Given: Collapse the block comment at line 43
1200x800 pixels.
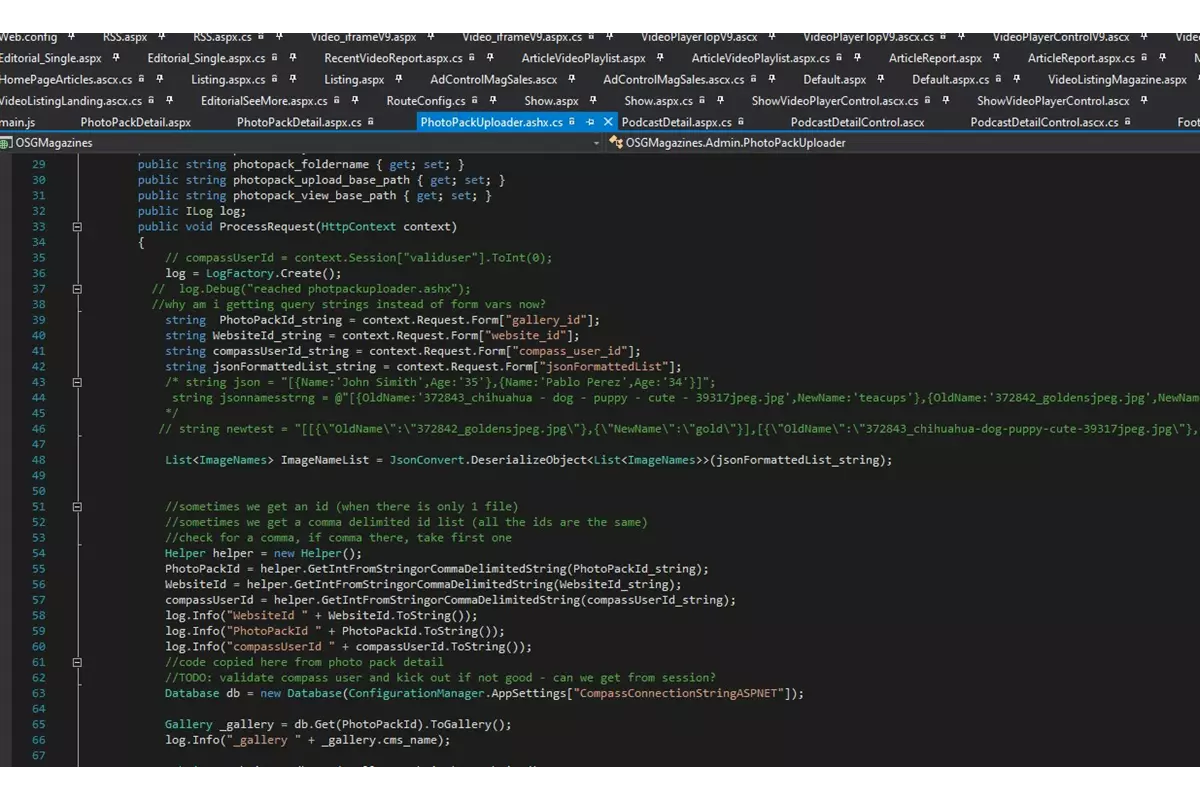Looking at the screenshot, I should tap(77, 382).
